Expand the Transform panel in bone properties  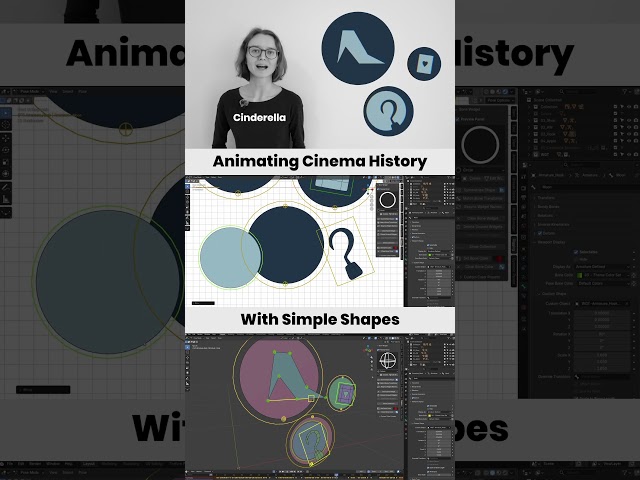(x=547, y=198)
